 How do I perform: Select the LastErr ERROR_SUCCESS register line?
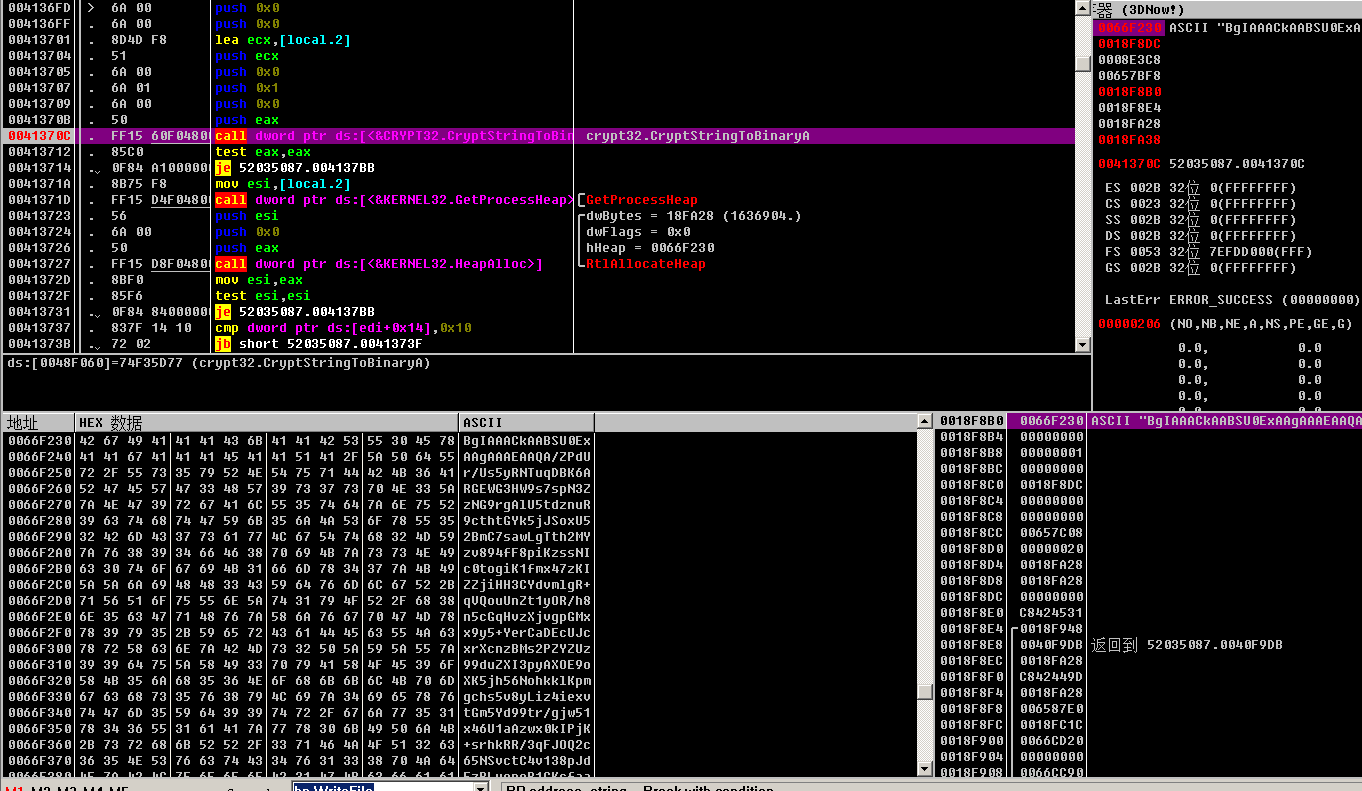pos(1231,300)
